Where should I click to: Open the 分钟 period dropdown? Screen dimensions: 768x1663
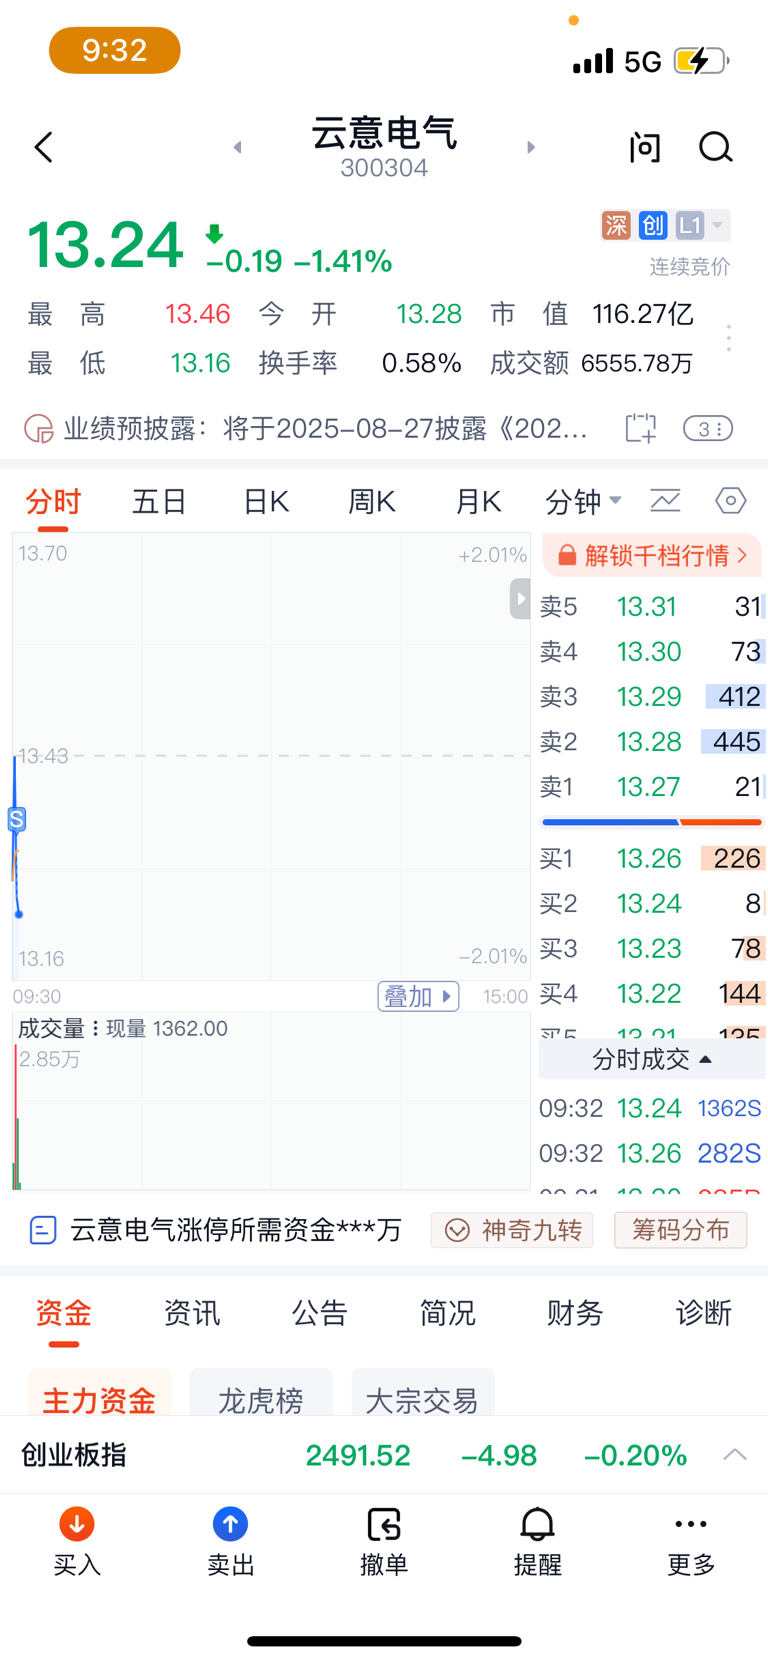583,501
